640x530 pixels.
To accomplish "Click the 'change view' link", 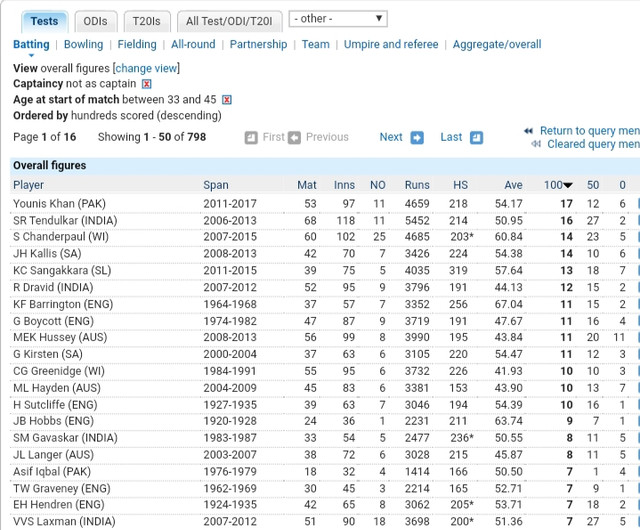I will point(148,68).
